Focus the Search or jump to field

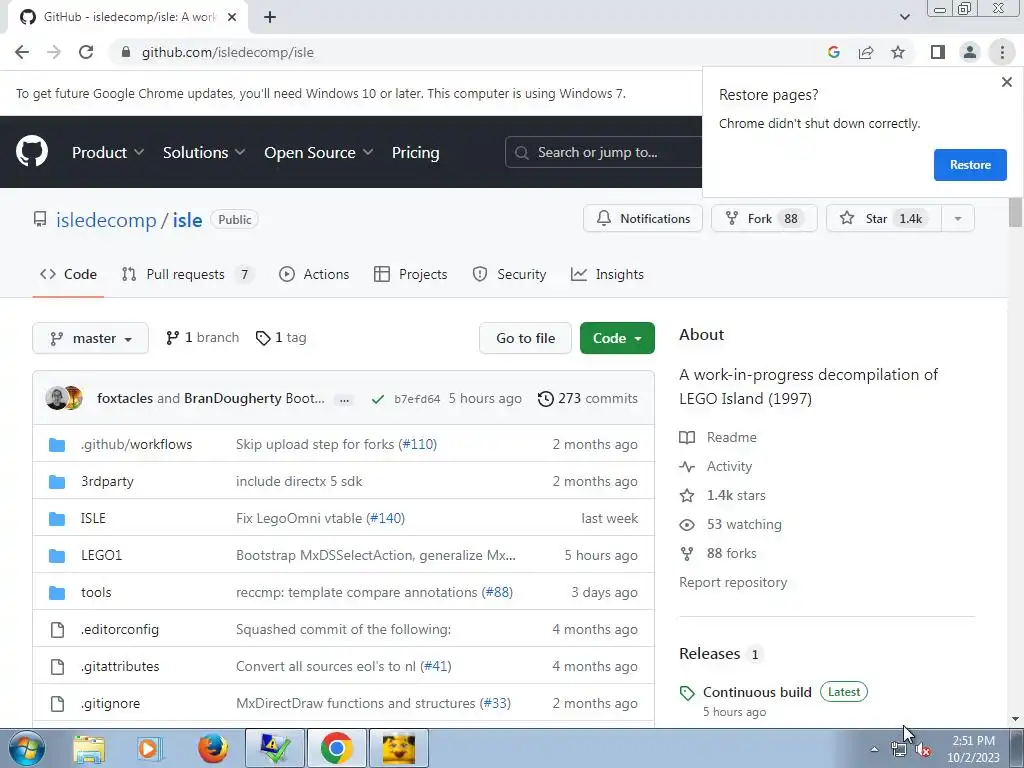pyautogui.click(x=604, y=152)
